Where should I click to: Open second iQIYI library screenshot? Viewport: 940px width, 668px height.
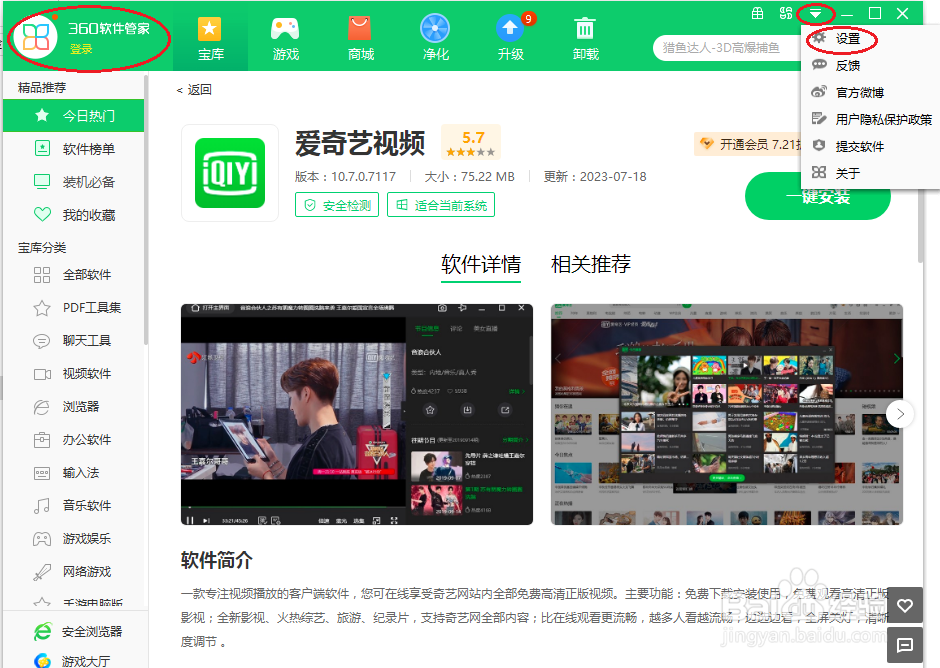727,414
